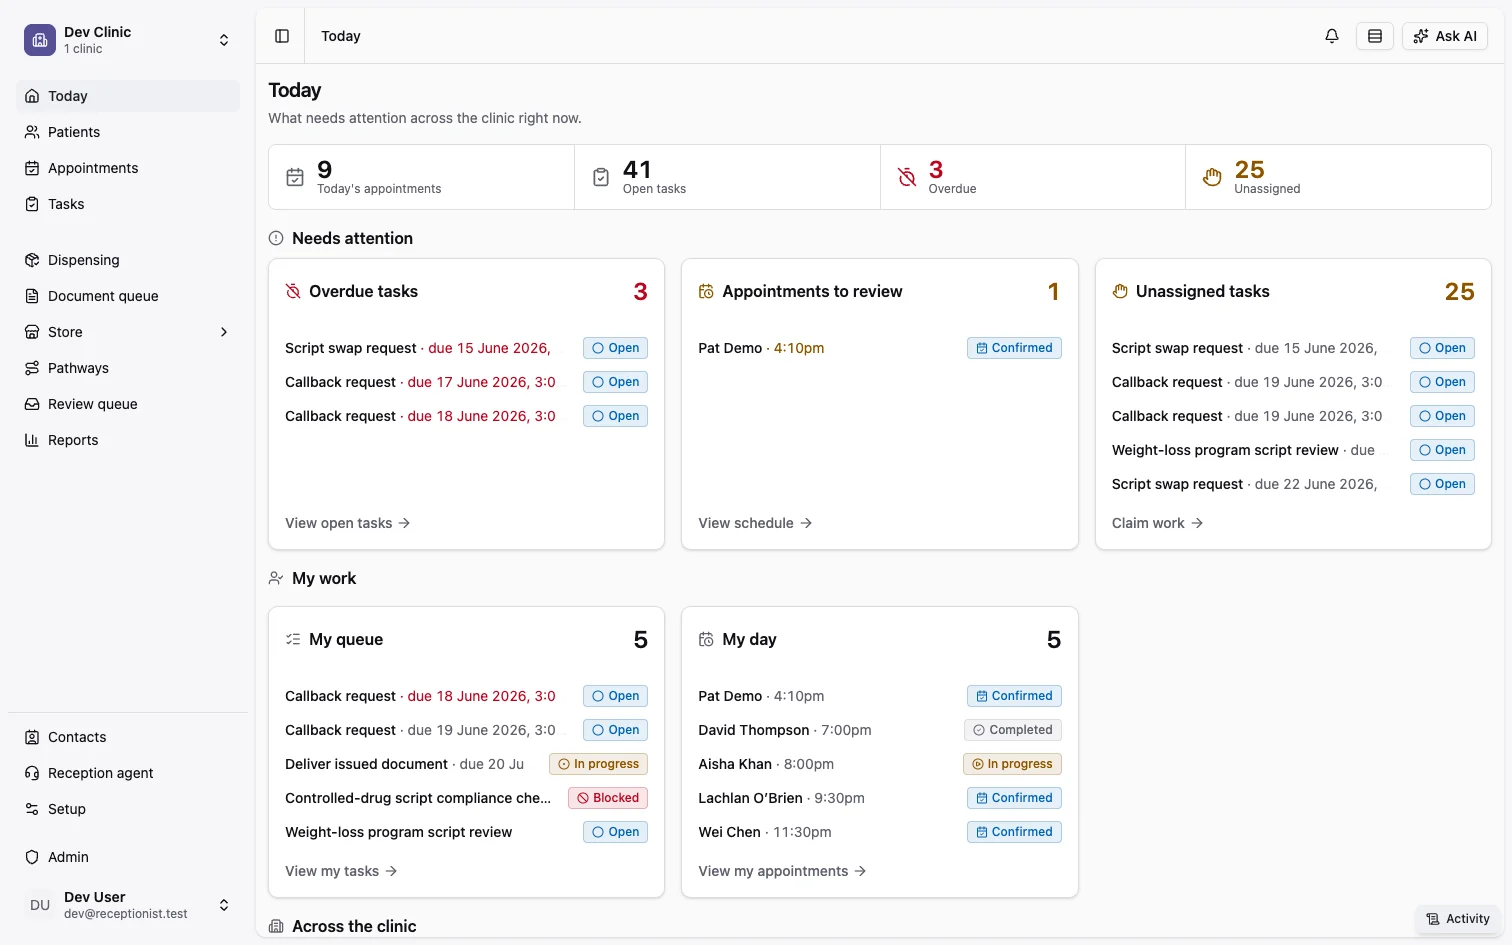Click Open badge for unassigned Script swap 15 June
Screen dimensions: 1512x945
click(x=1442, y=348)
